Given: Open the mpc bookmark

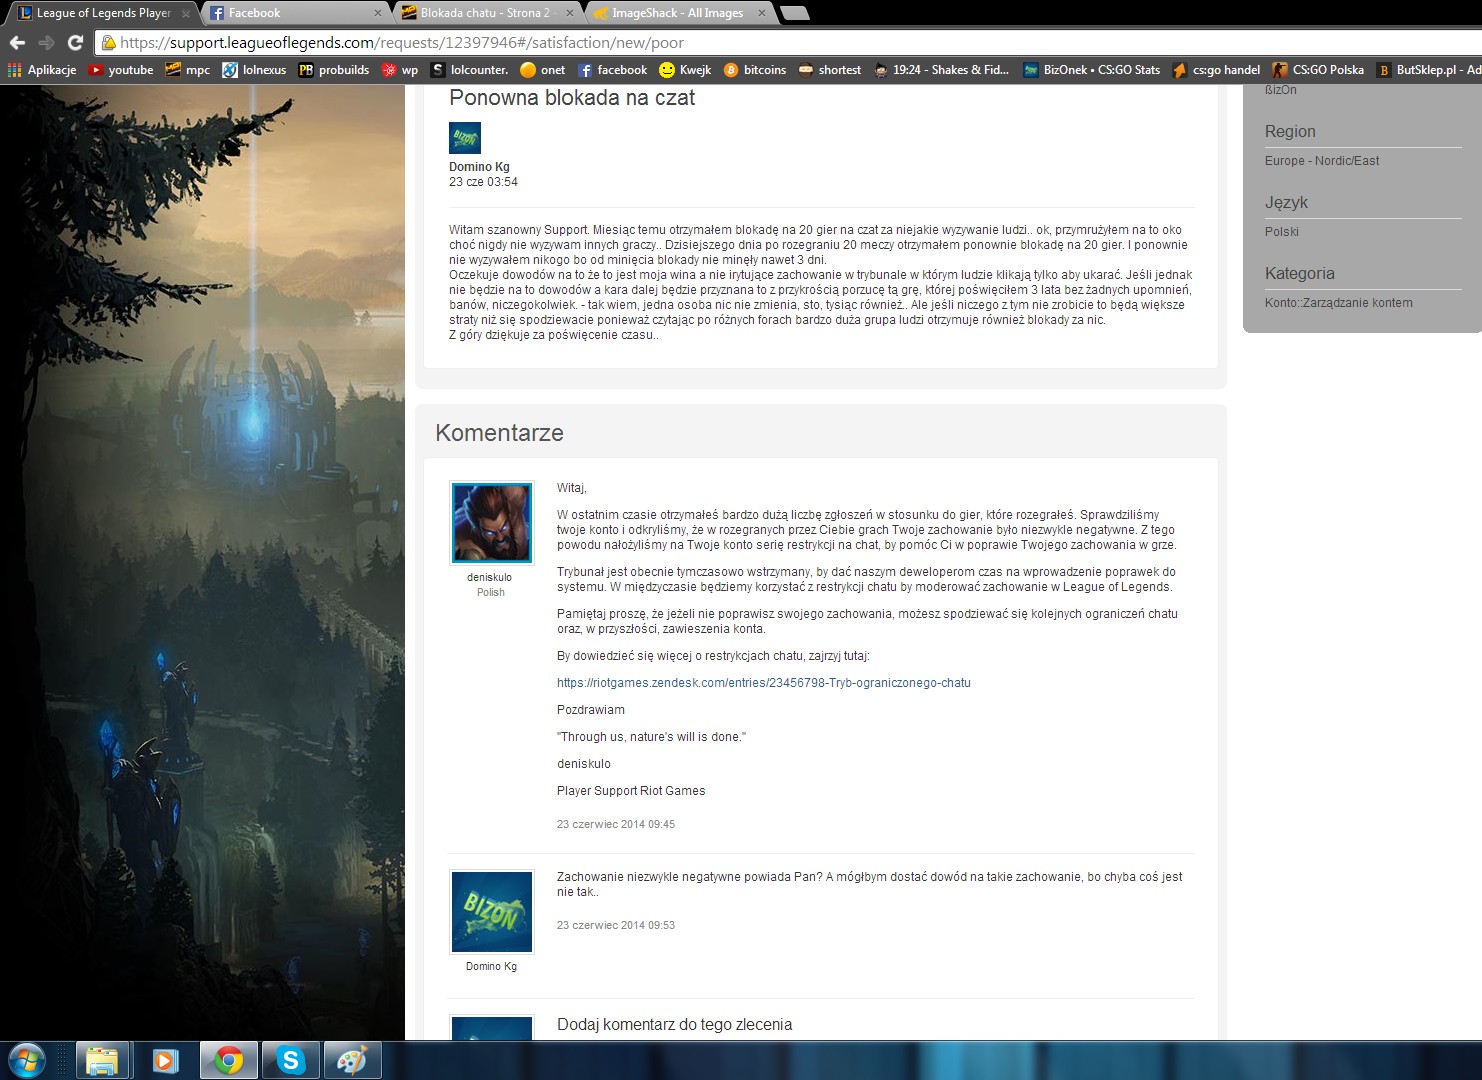Looking at the screenshot, I should pos(188,70).
